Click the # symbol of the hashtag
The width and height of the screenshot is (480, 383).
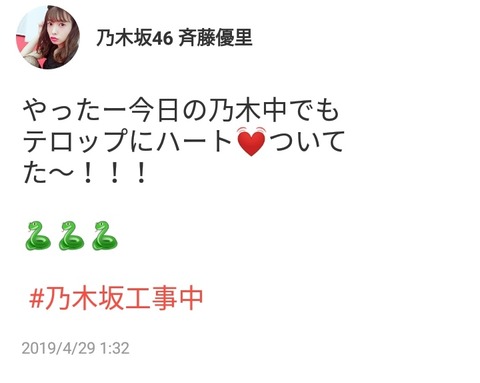click(37, 298)
